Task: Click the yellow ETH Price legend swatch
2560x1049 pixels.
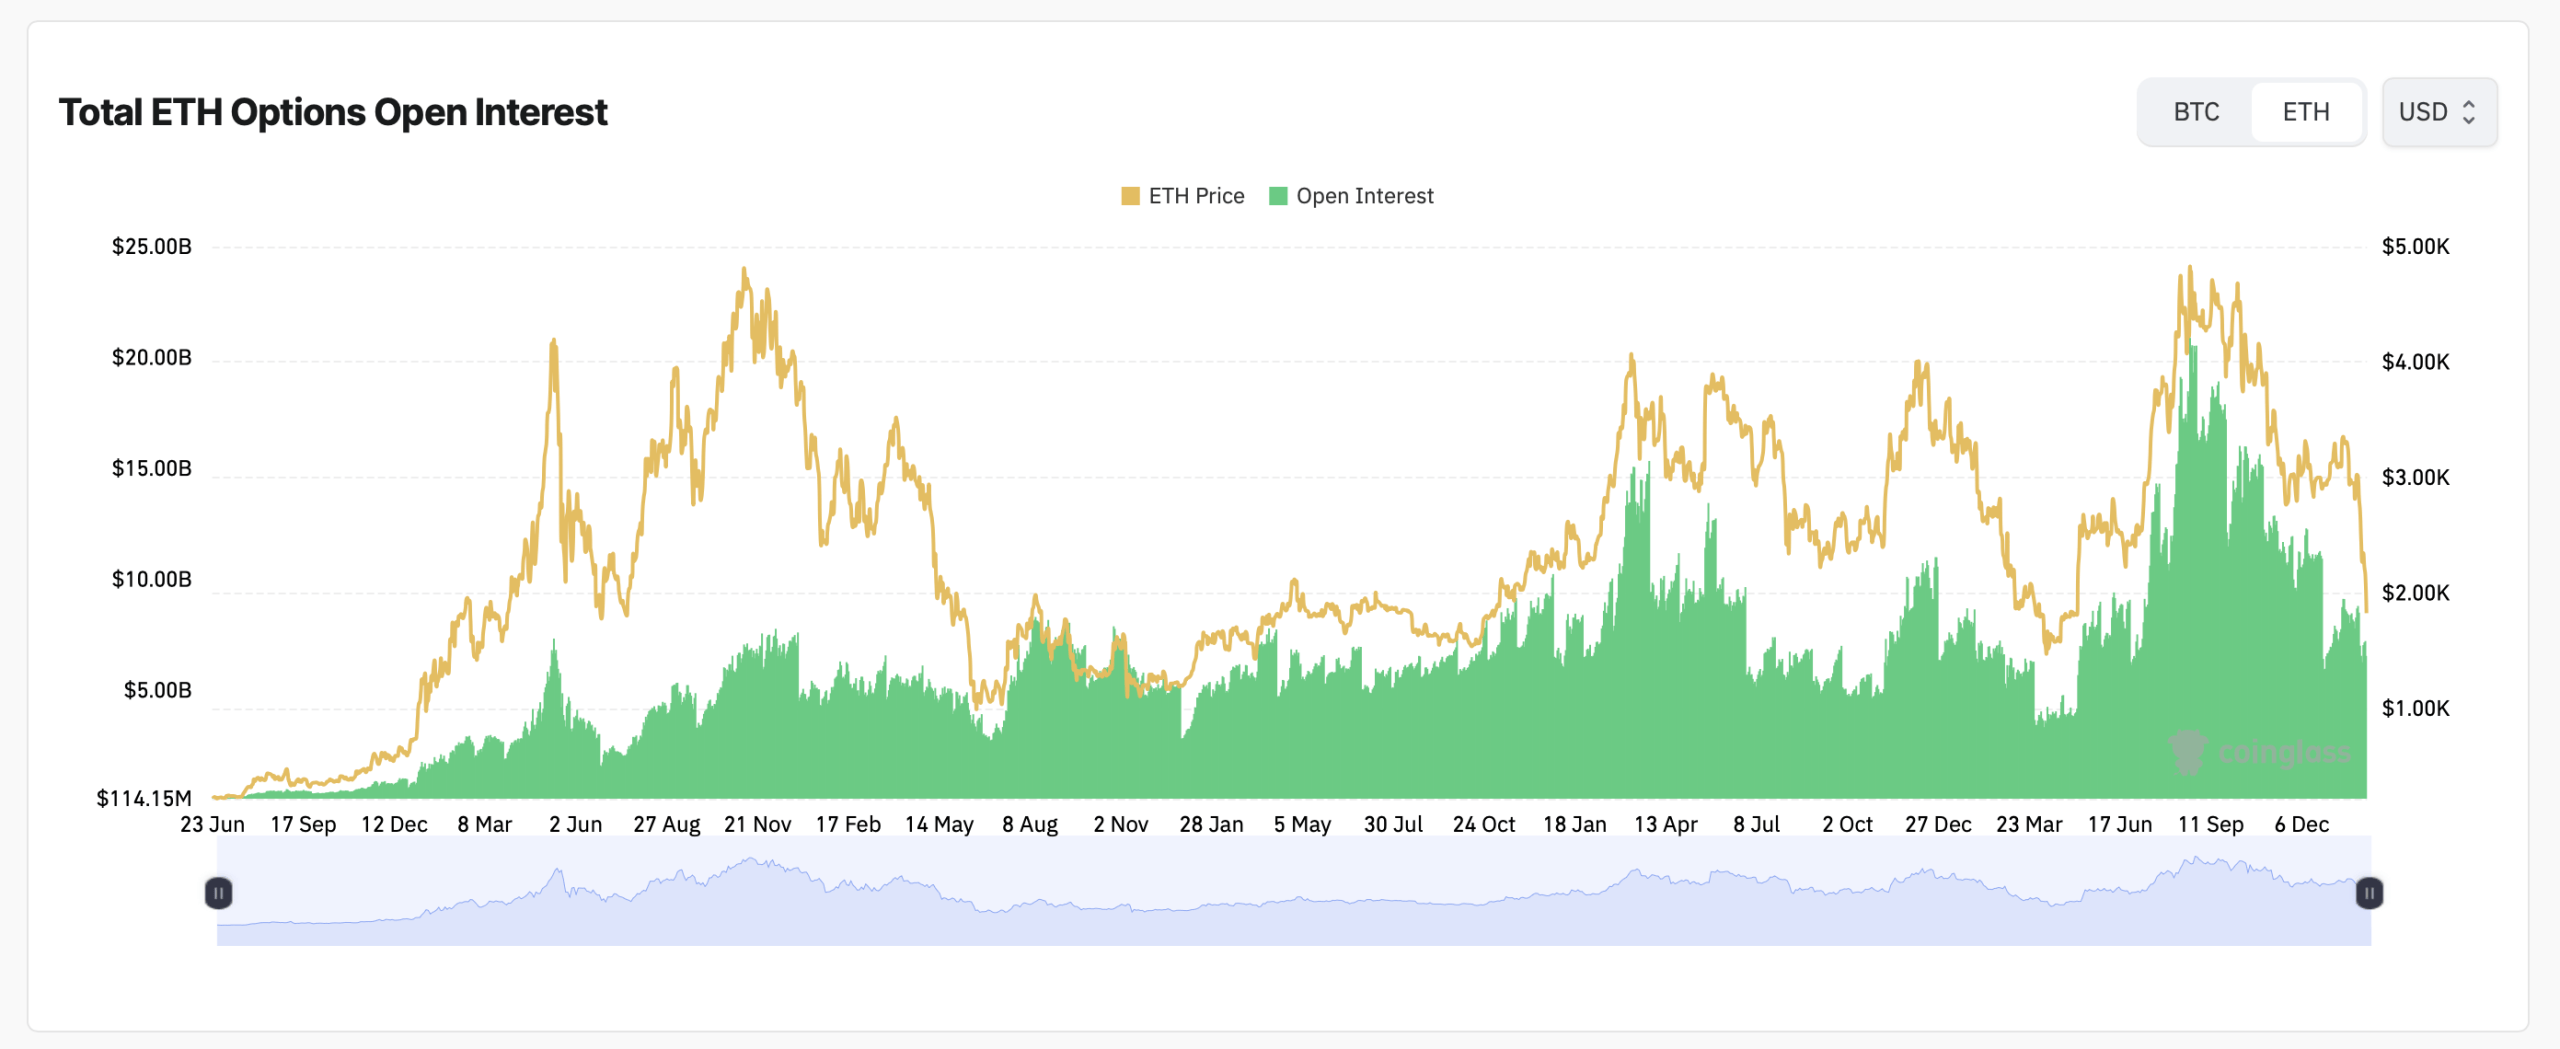Action: point(1130,196)
